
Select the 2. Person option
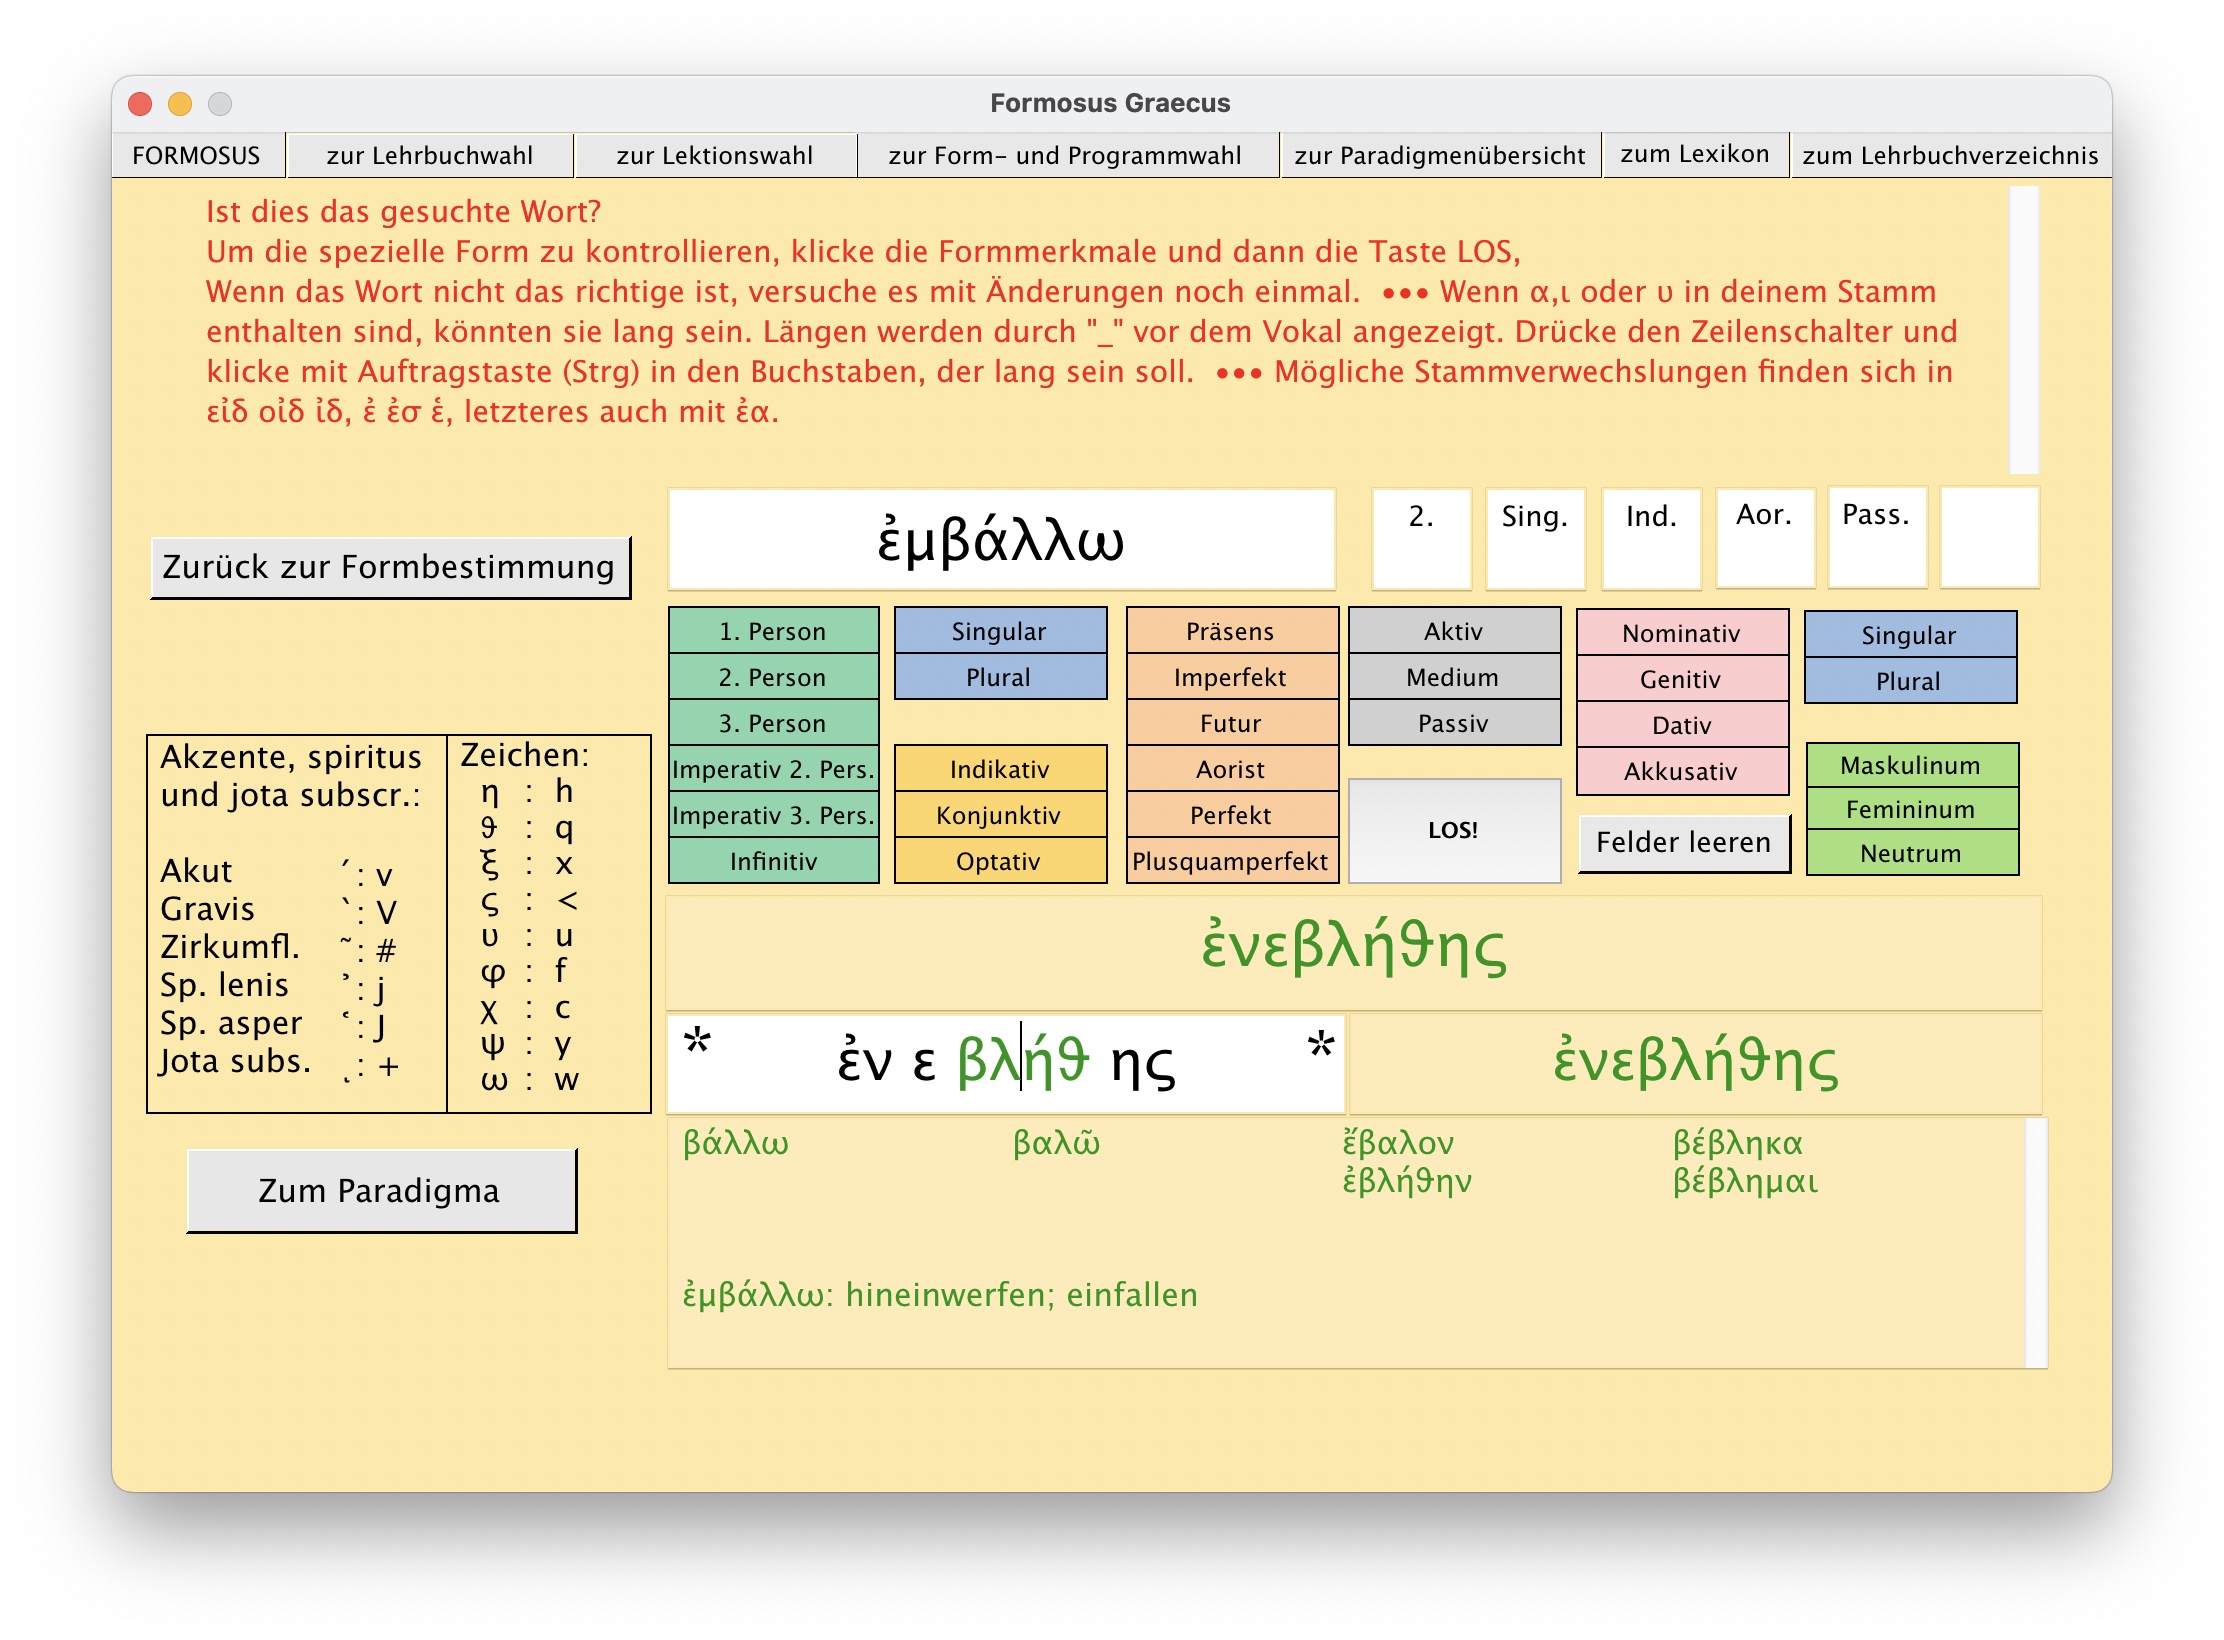772,678
